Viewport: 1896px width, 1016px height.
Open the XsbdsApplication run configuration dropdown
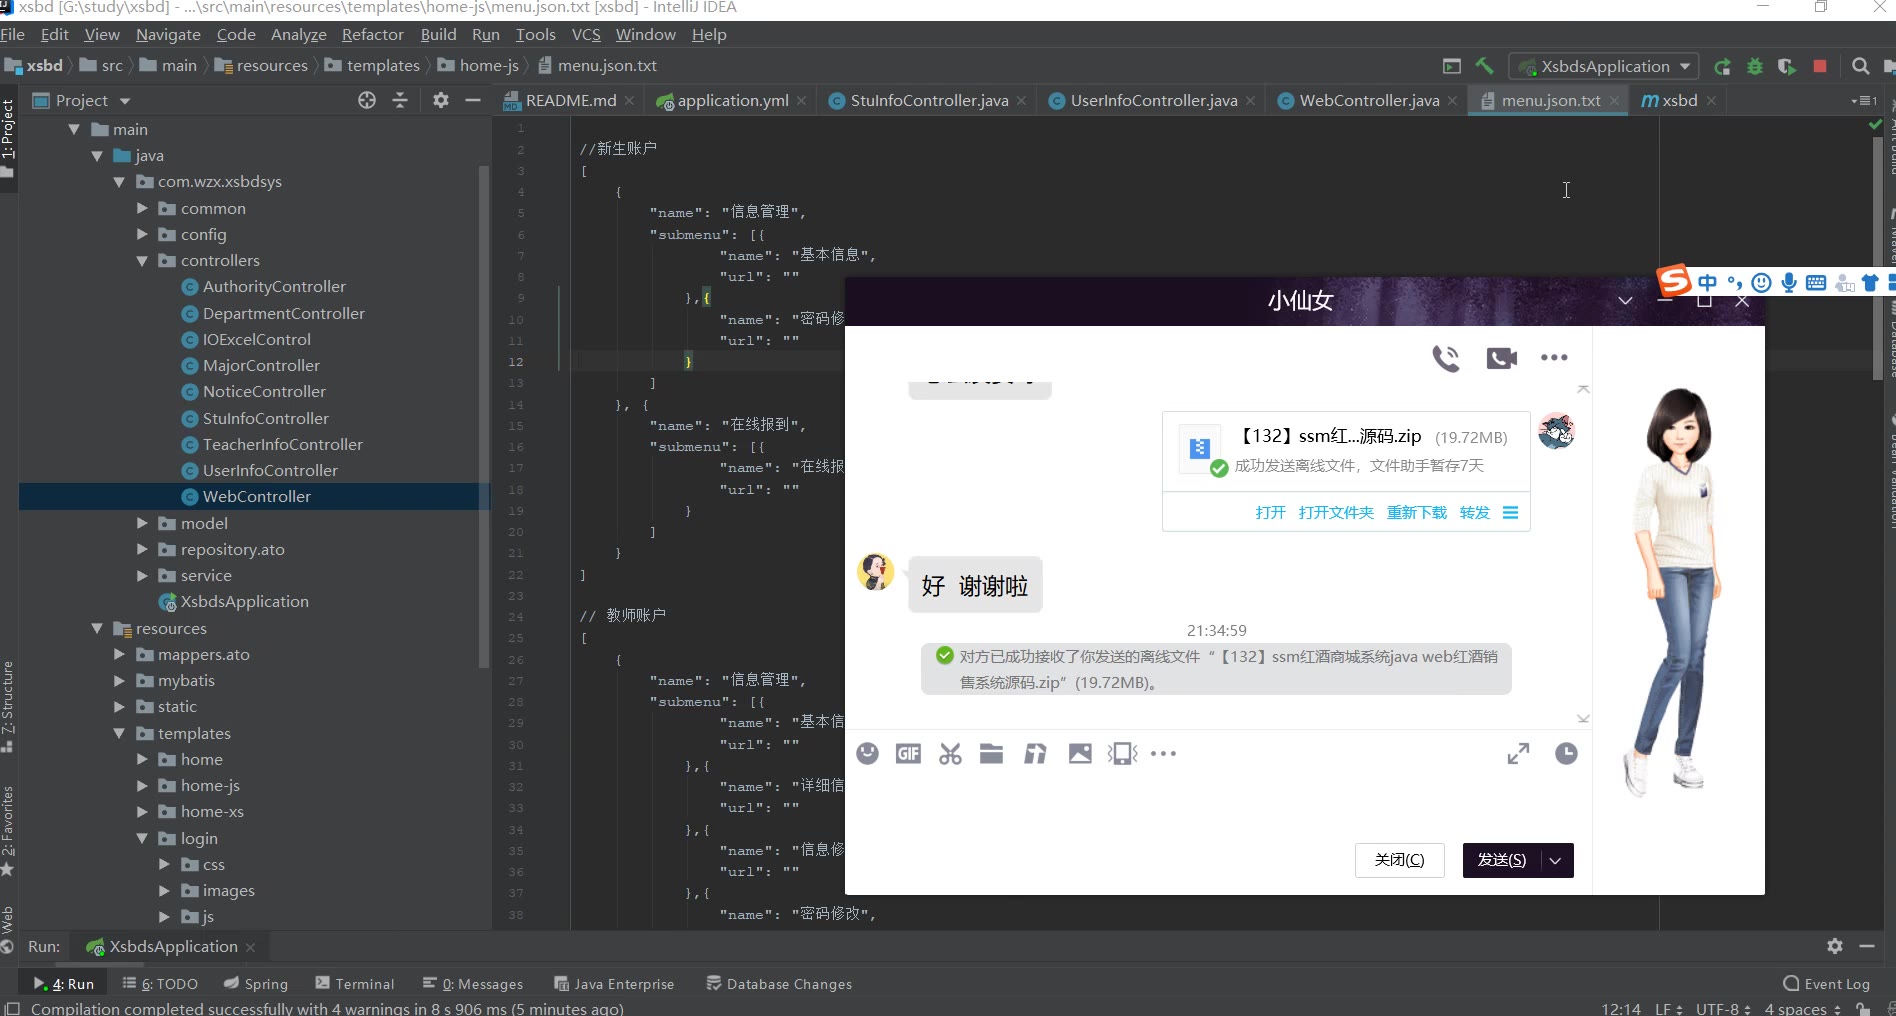click(1604, 66)
